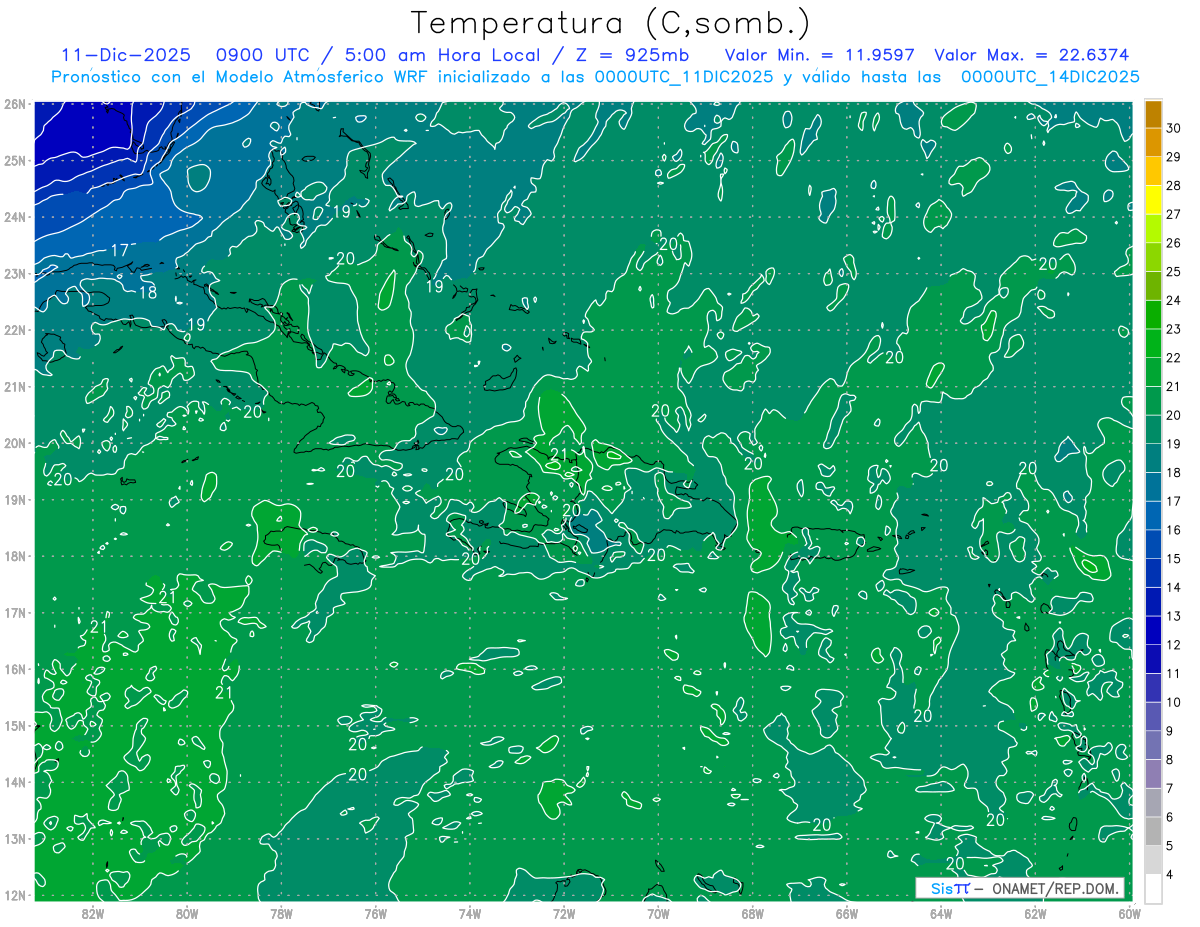
Task: Click the yellow legend swatch between 27 and 28
Action: tap(1154, 199)
